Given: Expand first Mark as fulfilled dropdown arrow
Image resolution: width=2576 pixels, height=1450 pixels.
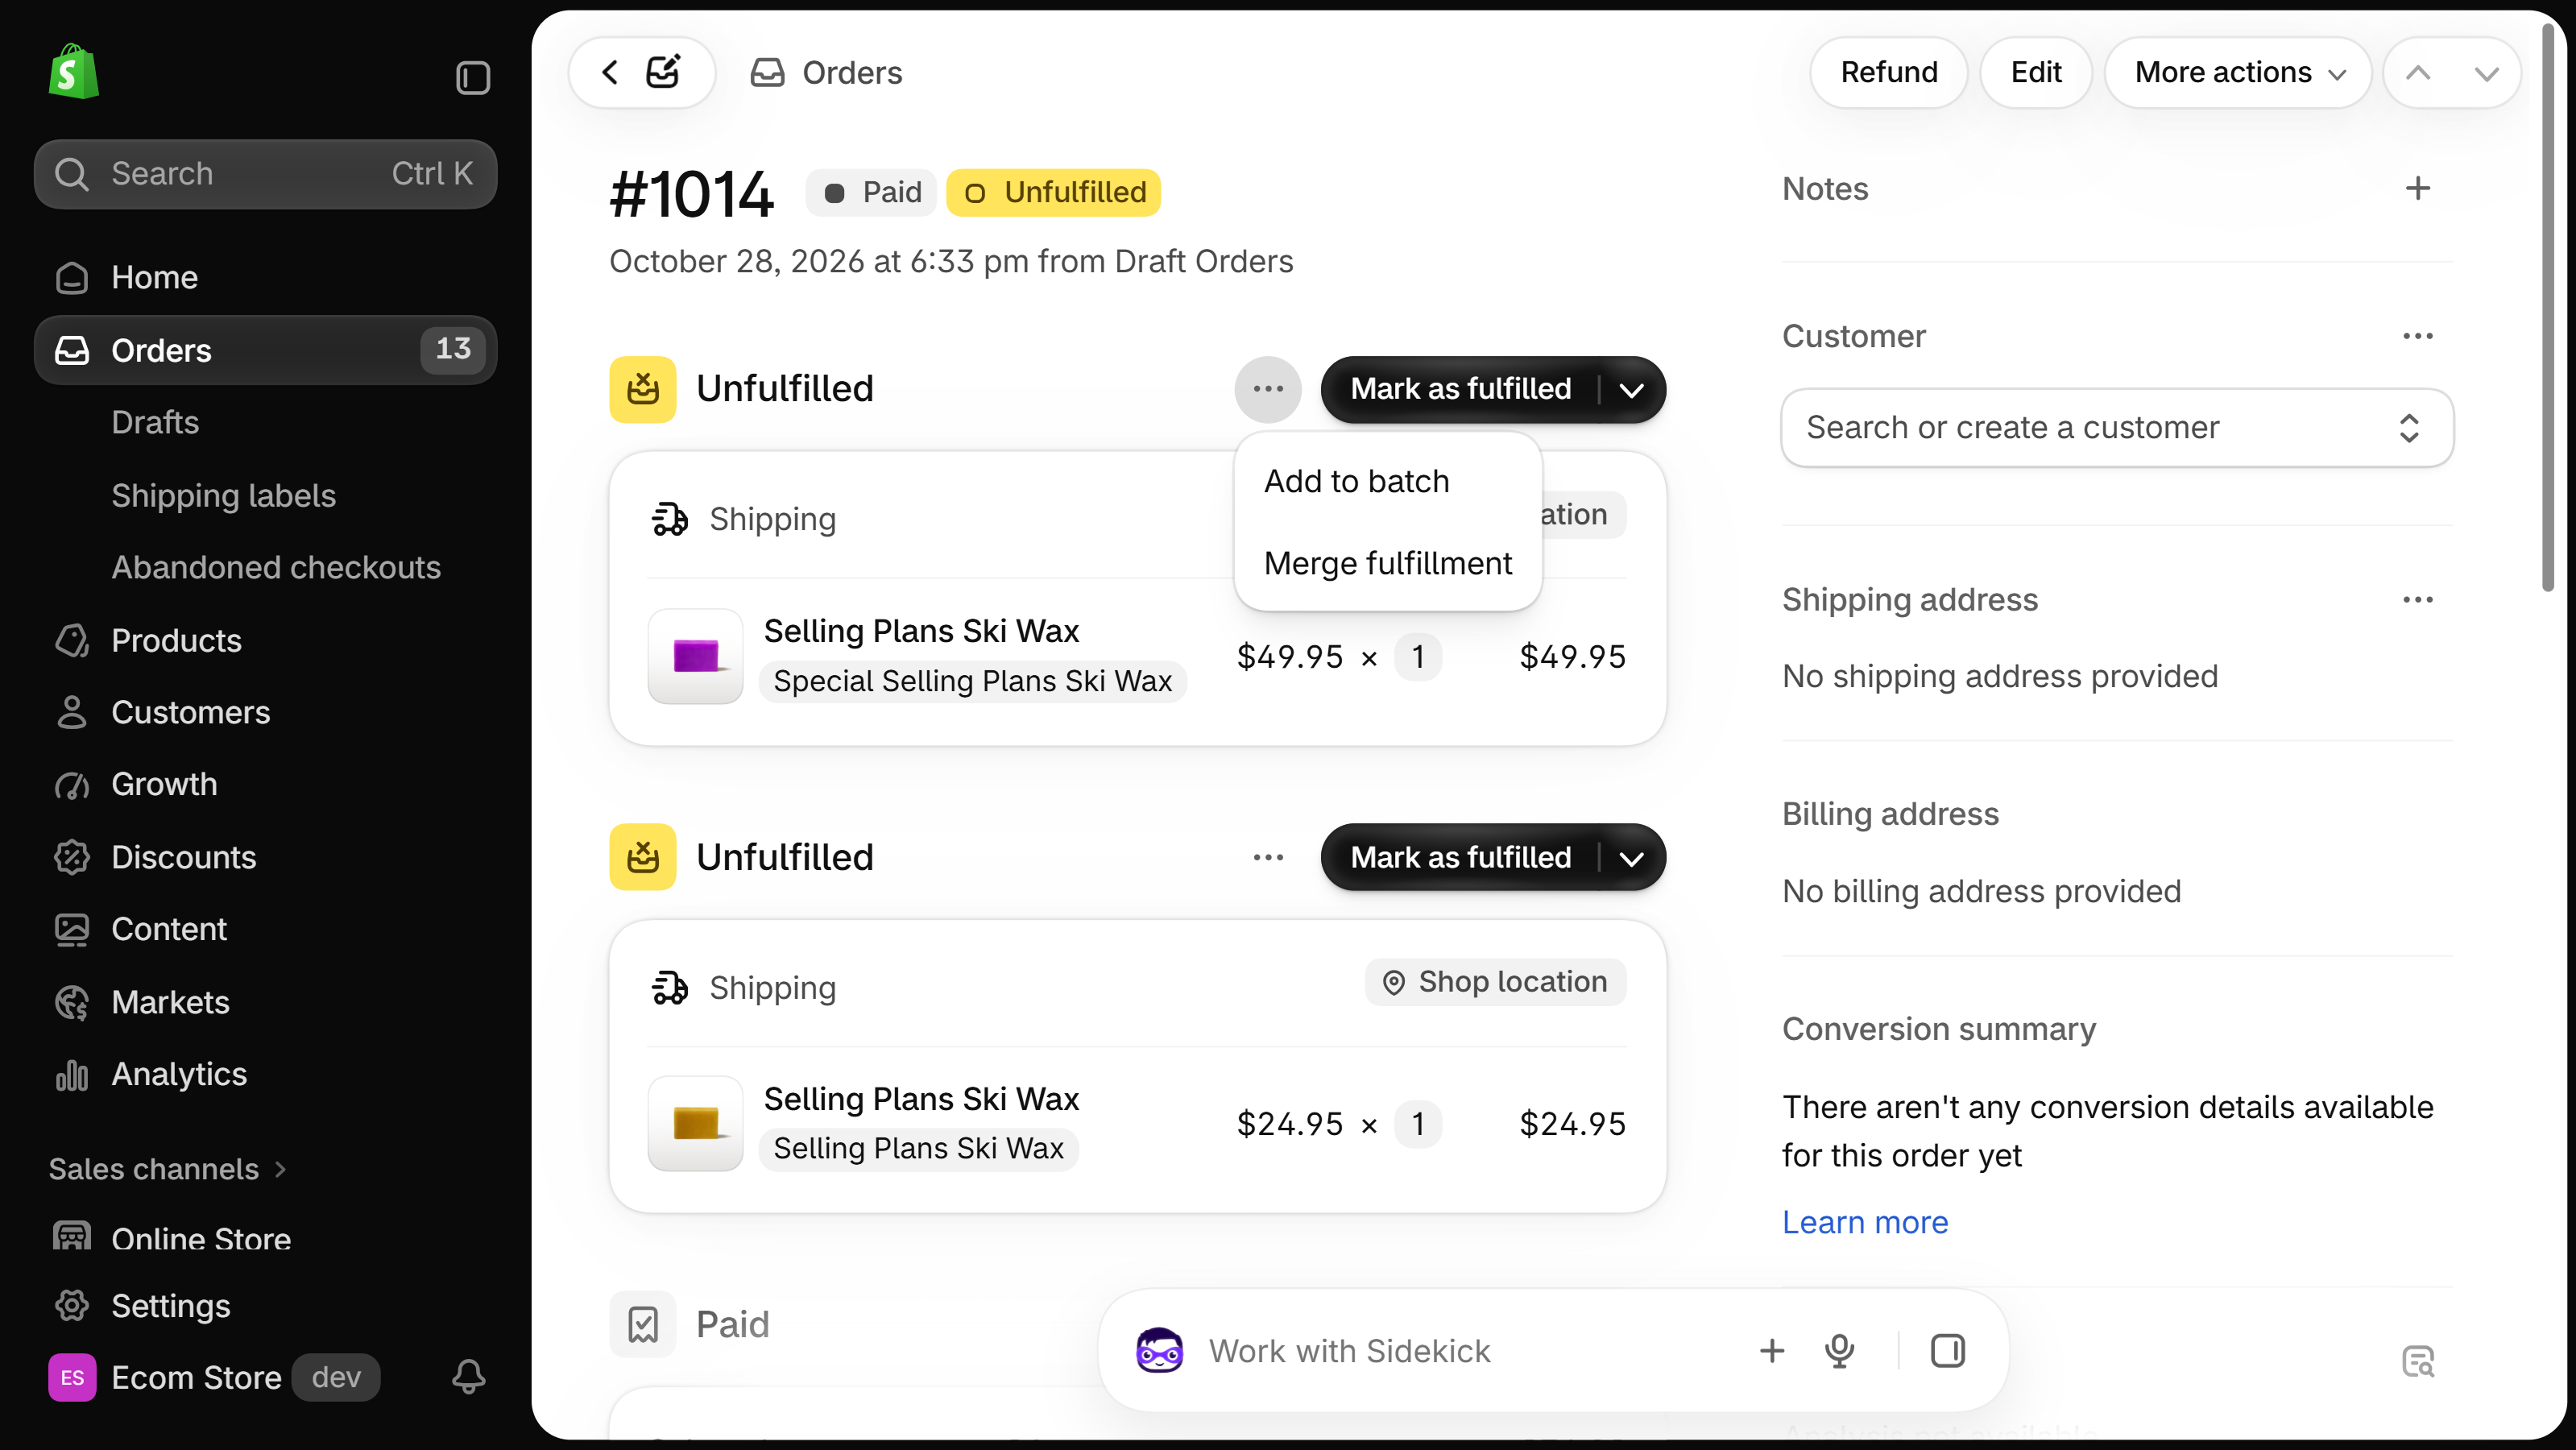Looking at the screenshot, I should (1632, 389).
